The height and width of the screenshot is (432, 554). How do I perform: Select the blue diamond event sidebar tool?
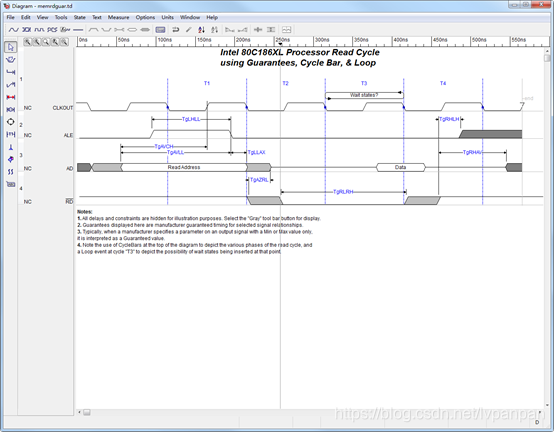coord(11,159)
